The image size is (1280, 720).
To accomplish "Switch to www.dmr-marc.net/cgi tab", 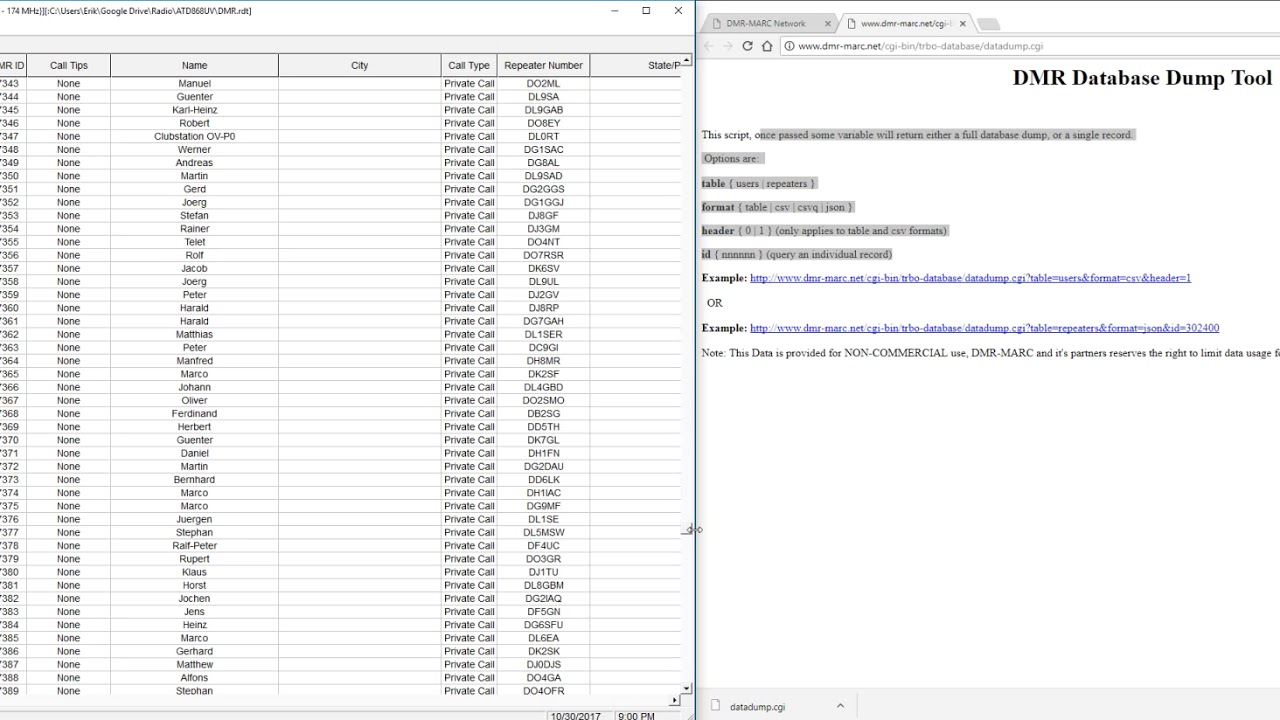I will pyautogui.click(x=906, y=23).
